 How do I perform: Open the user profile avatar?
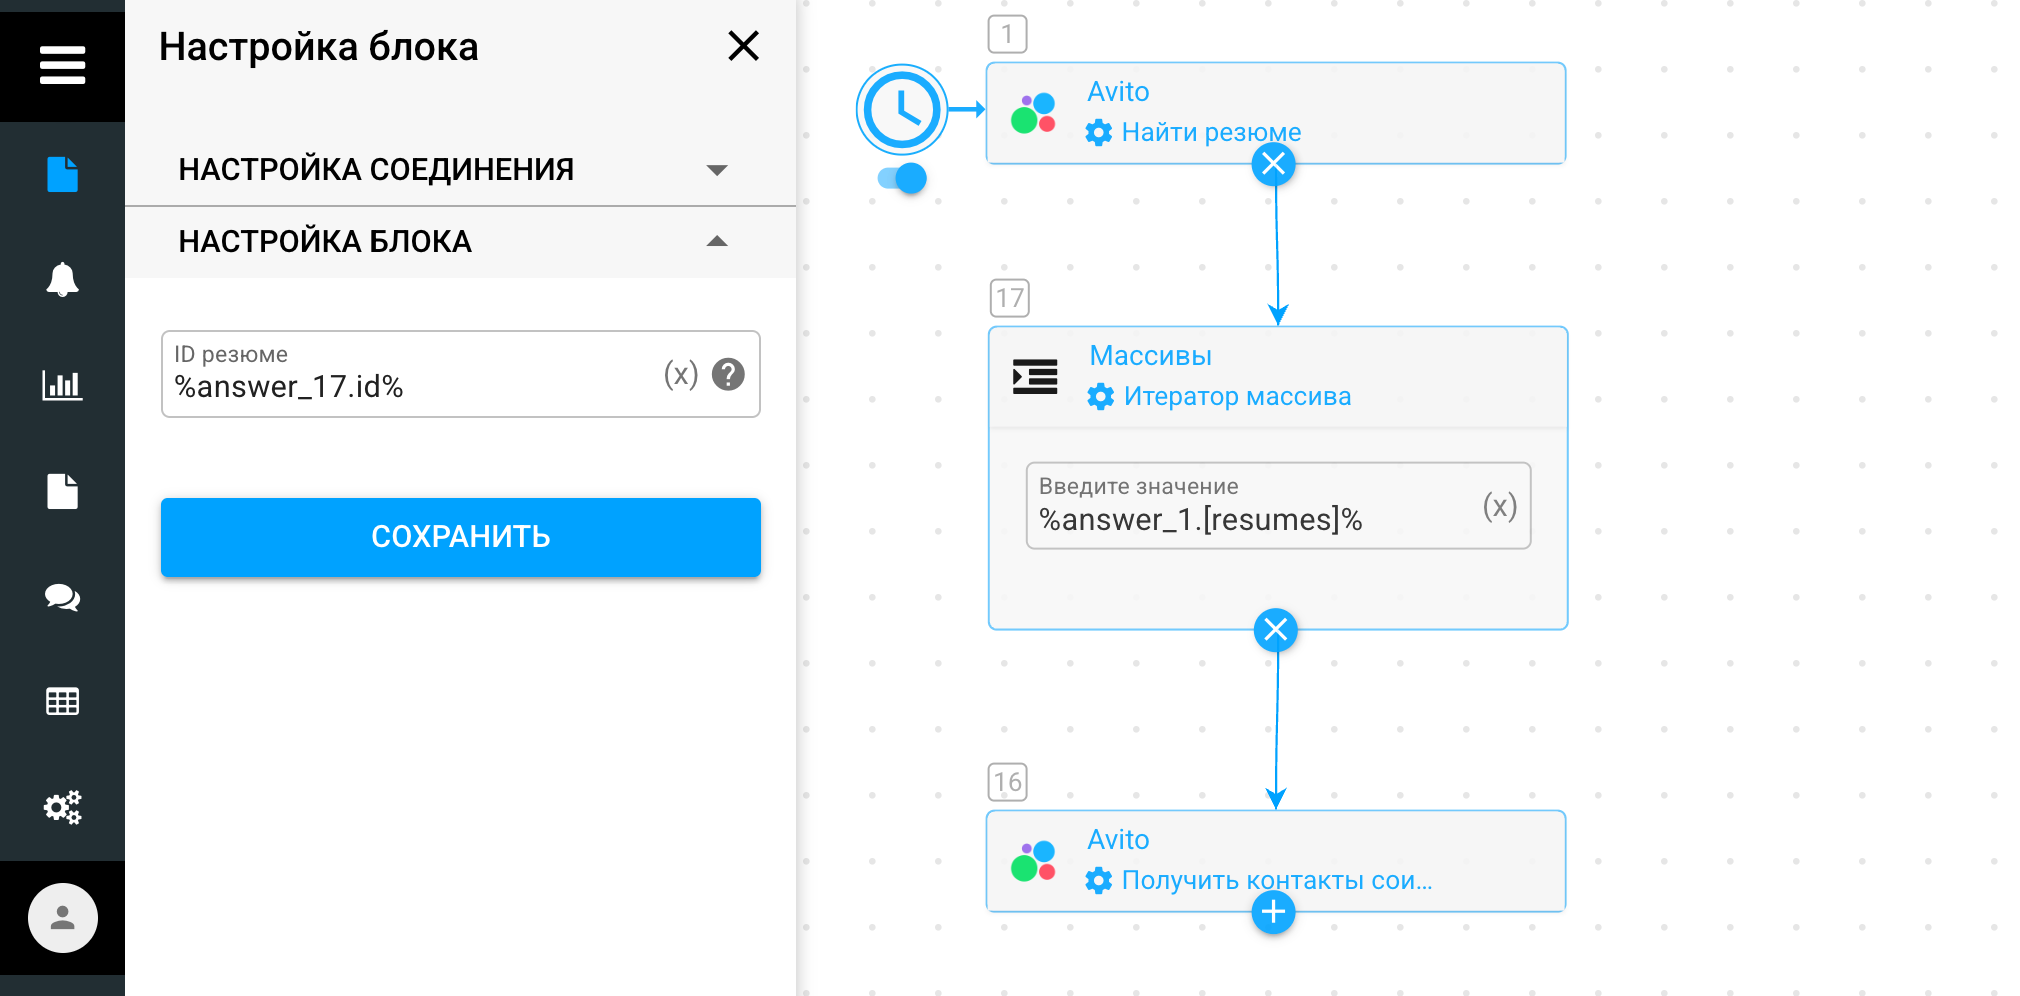point(62,918)
